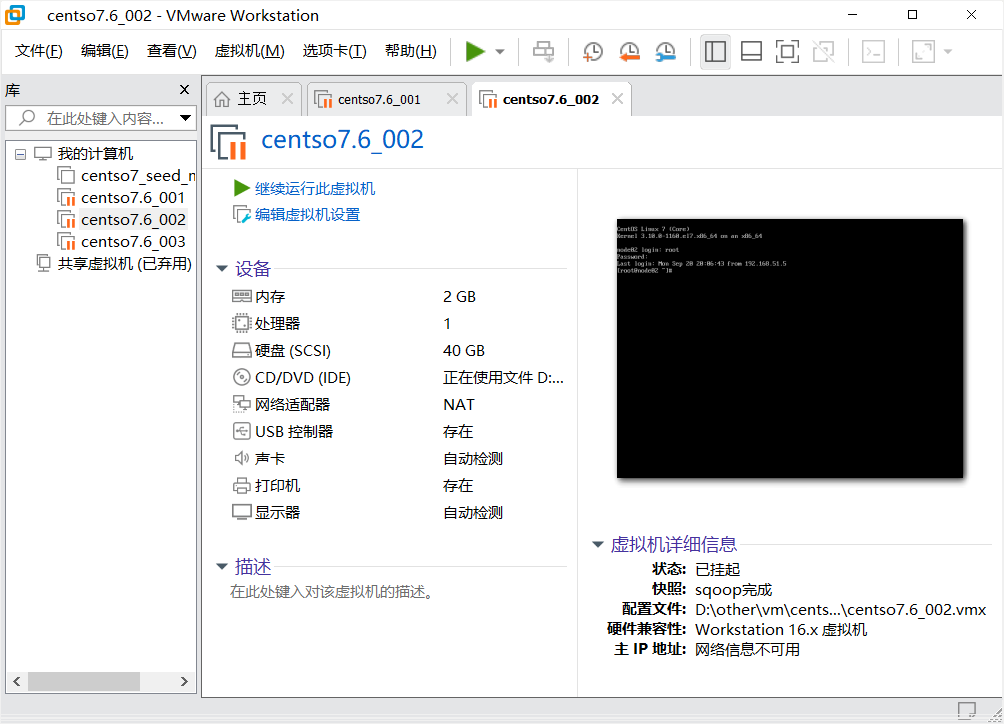1004x724 pixels.
Task: Click the 40 GB hard disk value
Action: 464,351
